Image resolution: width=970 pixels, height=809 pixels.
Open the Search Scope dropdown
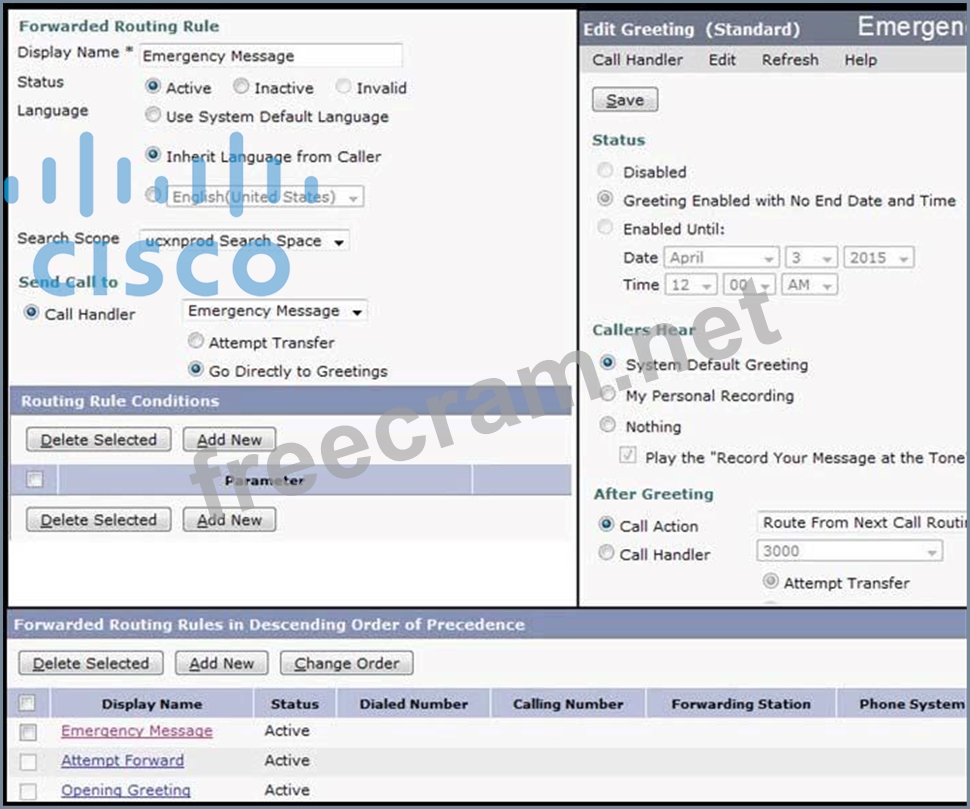pyautogui.click(x=244, y=241)
